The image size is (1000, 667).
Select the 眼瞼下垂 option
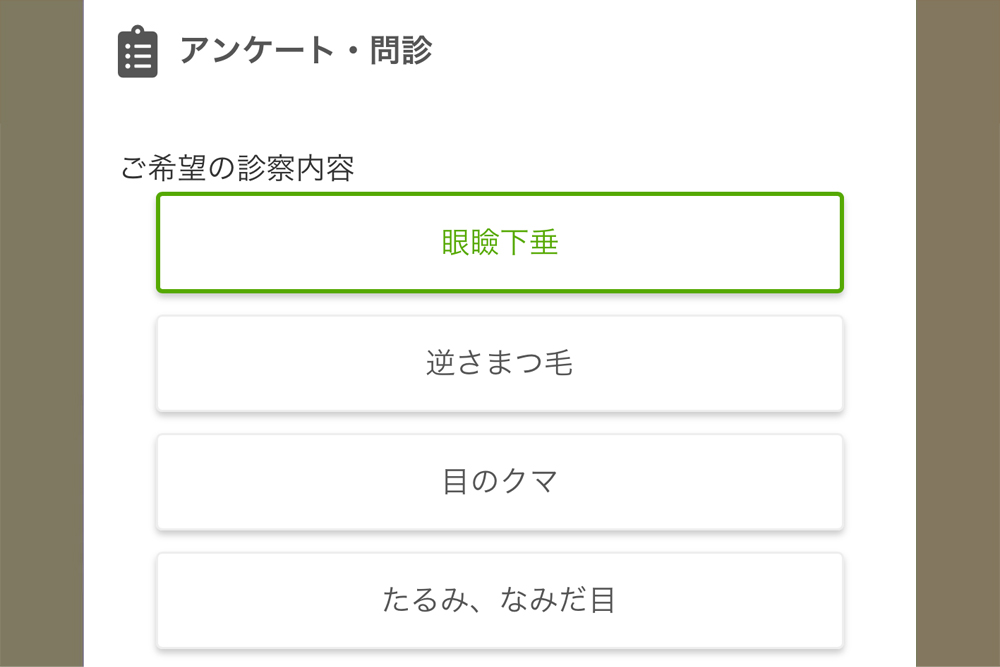tap(500, 242)
